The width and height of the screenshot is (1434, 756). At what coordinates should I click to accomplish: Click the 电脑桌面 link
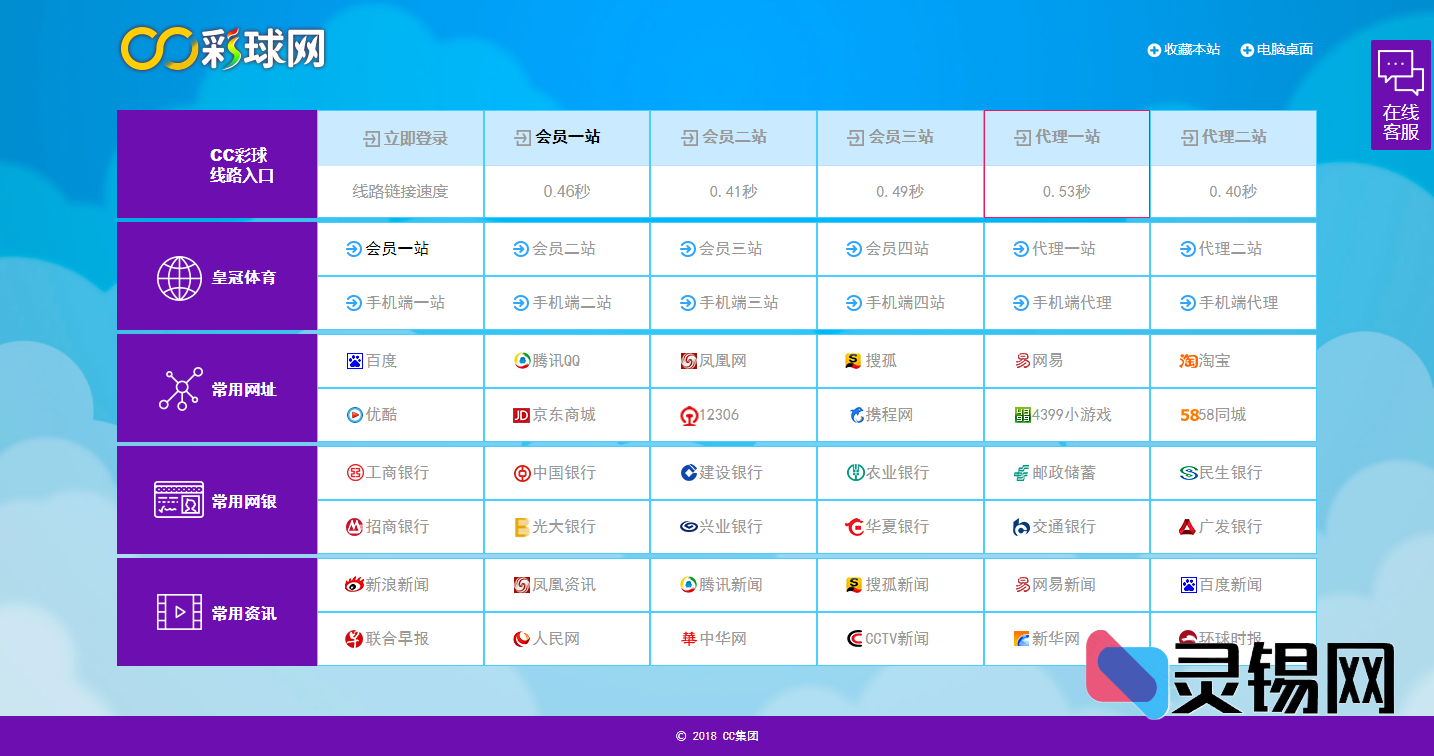[1277, 49]
